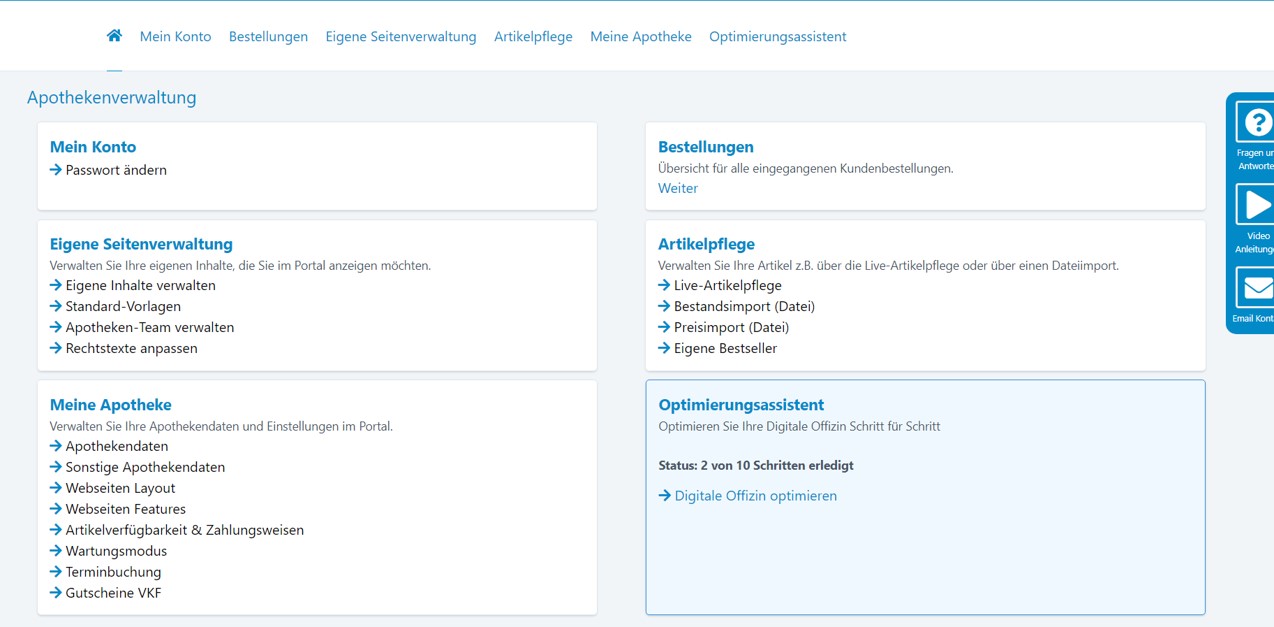Open Apothekendaten link
This screenshot has height=627, width=1274.
coord(117,446)
